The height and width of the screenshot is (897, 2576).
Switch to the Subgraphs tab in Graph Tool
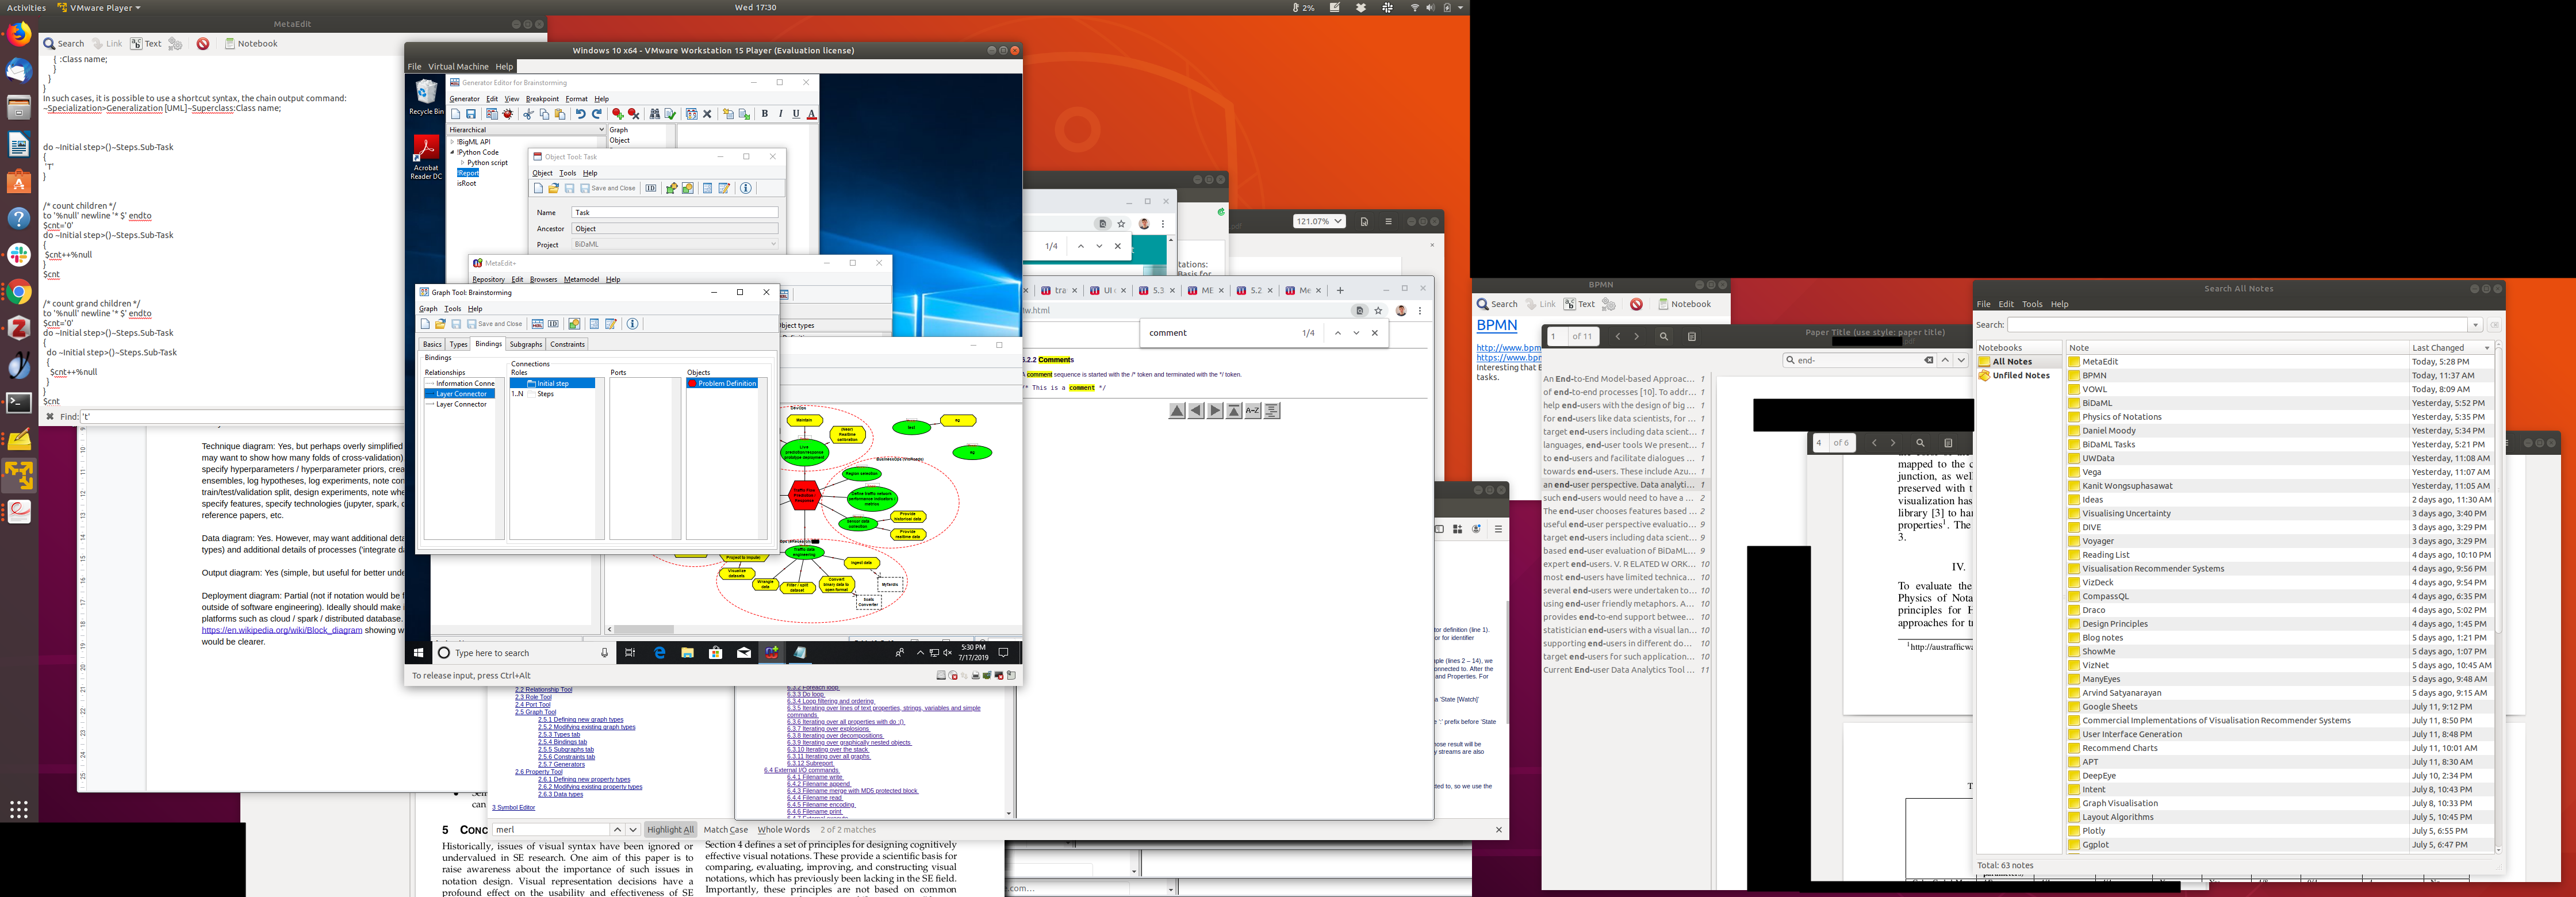point(525,344)
